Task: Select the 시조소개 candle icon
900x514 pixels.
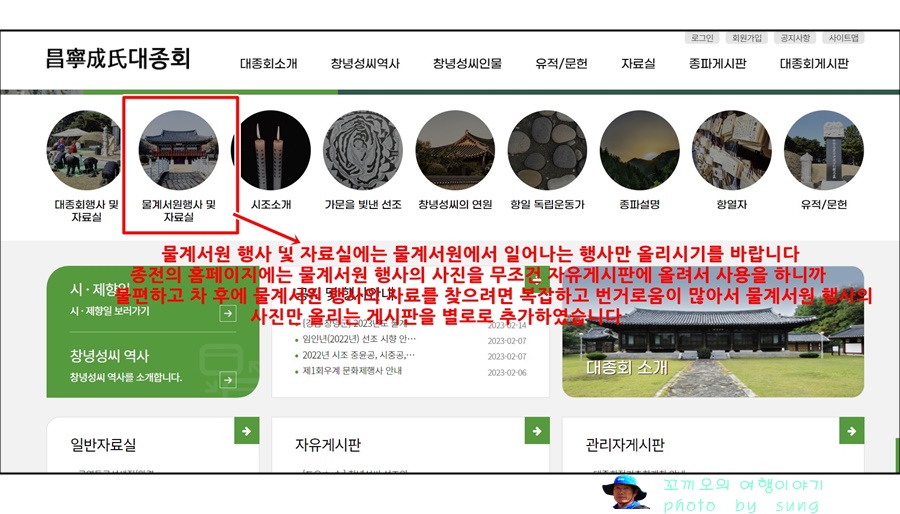Action: point(271,150)
